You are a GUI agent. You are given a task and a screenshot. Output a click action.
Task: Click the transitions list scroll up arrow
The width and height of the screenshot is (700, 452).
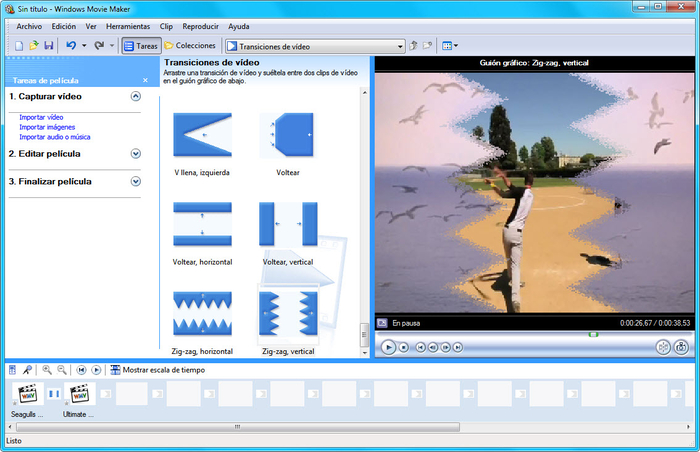click(365, 92)
